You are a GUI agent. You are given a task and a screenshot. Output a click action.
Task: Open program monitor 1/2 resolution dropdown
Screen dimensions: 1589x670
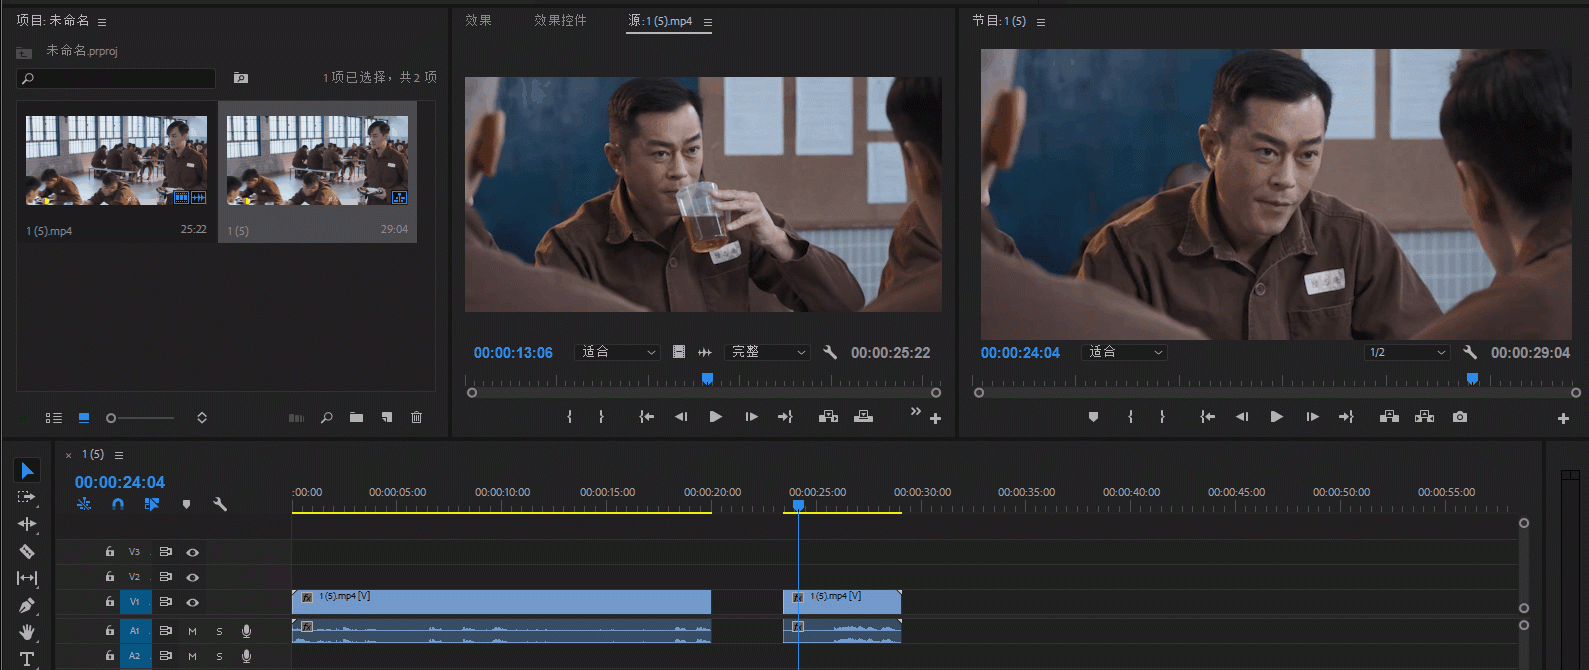(x=1407, y=352)
